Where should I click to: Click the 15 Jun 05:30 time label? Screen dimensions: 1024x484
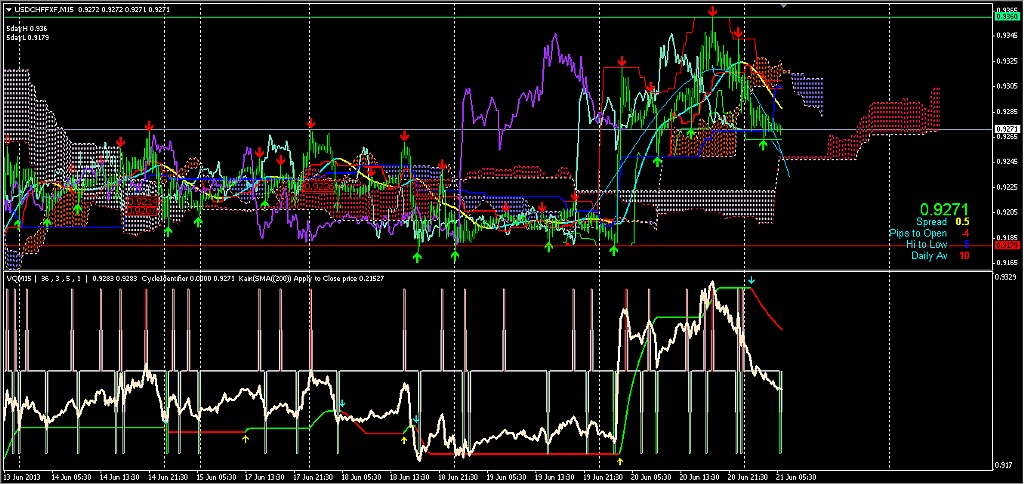click(x=217, y=477)
